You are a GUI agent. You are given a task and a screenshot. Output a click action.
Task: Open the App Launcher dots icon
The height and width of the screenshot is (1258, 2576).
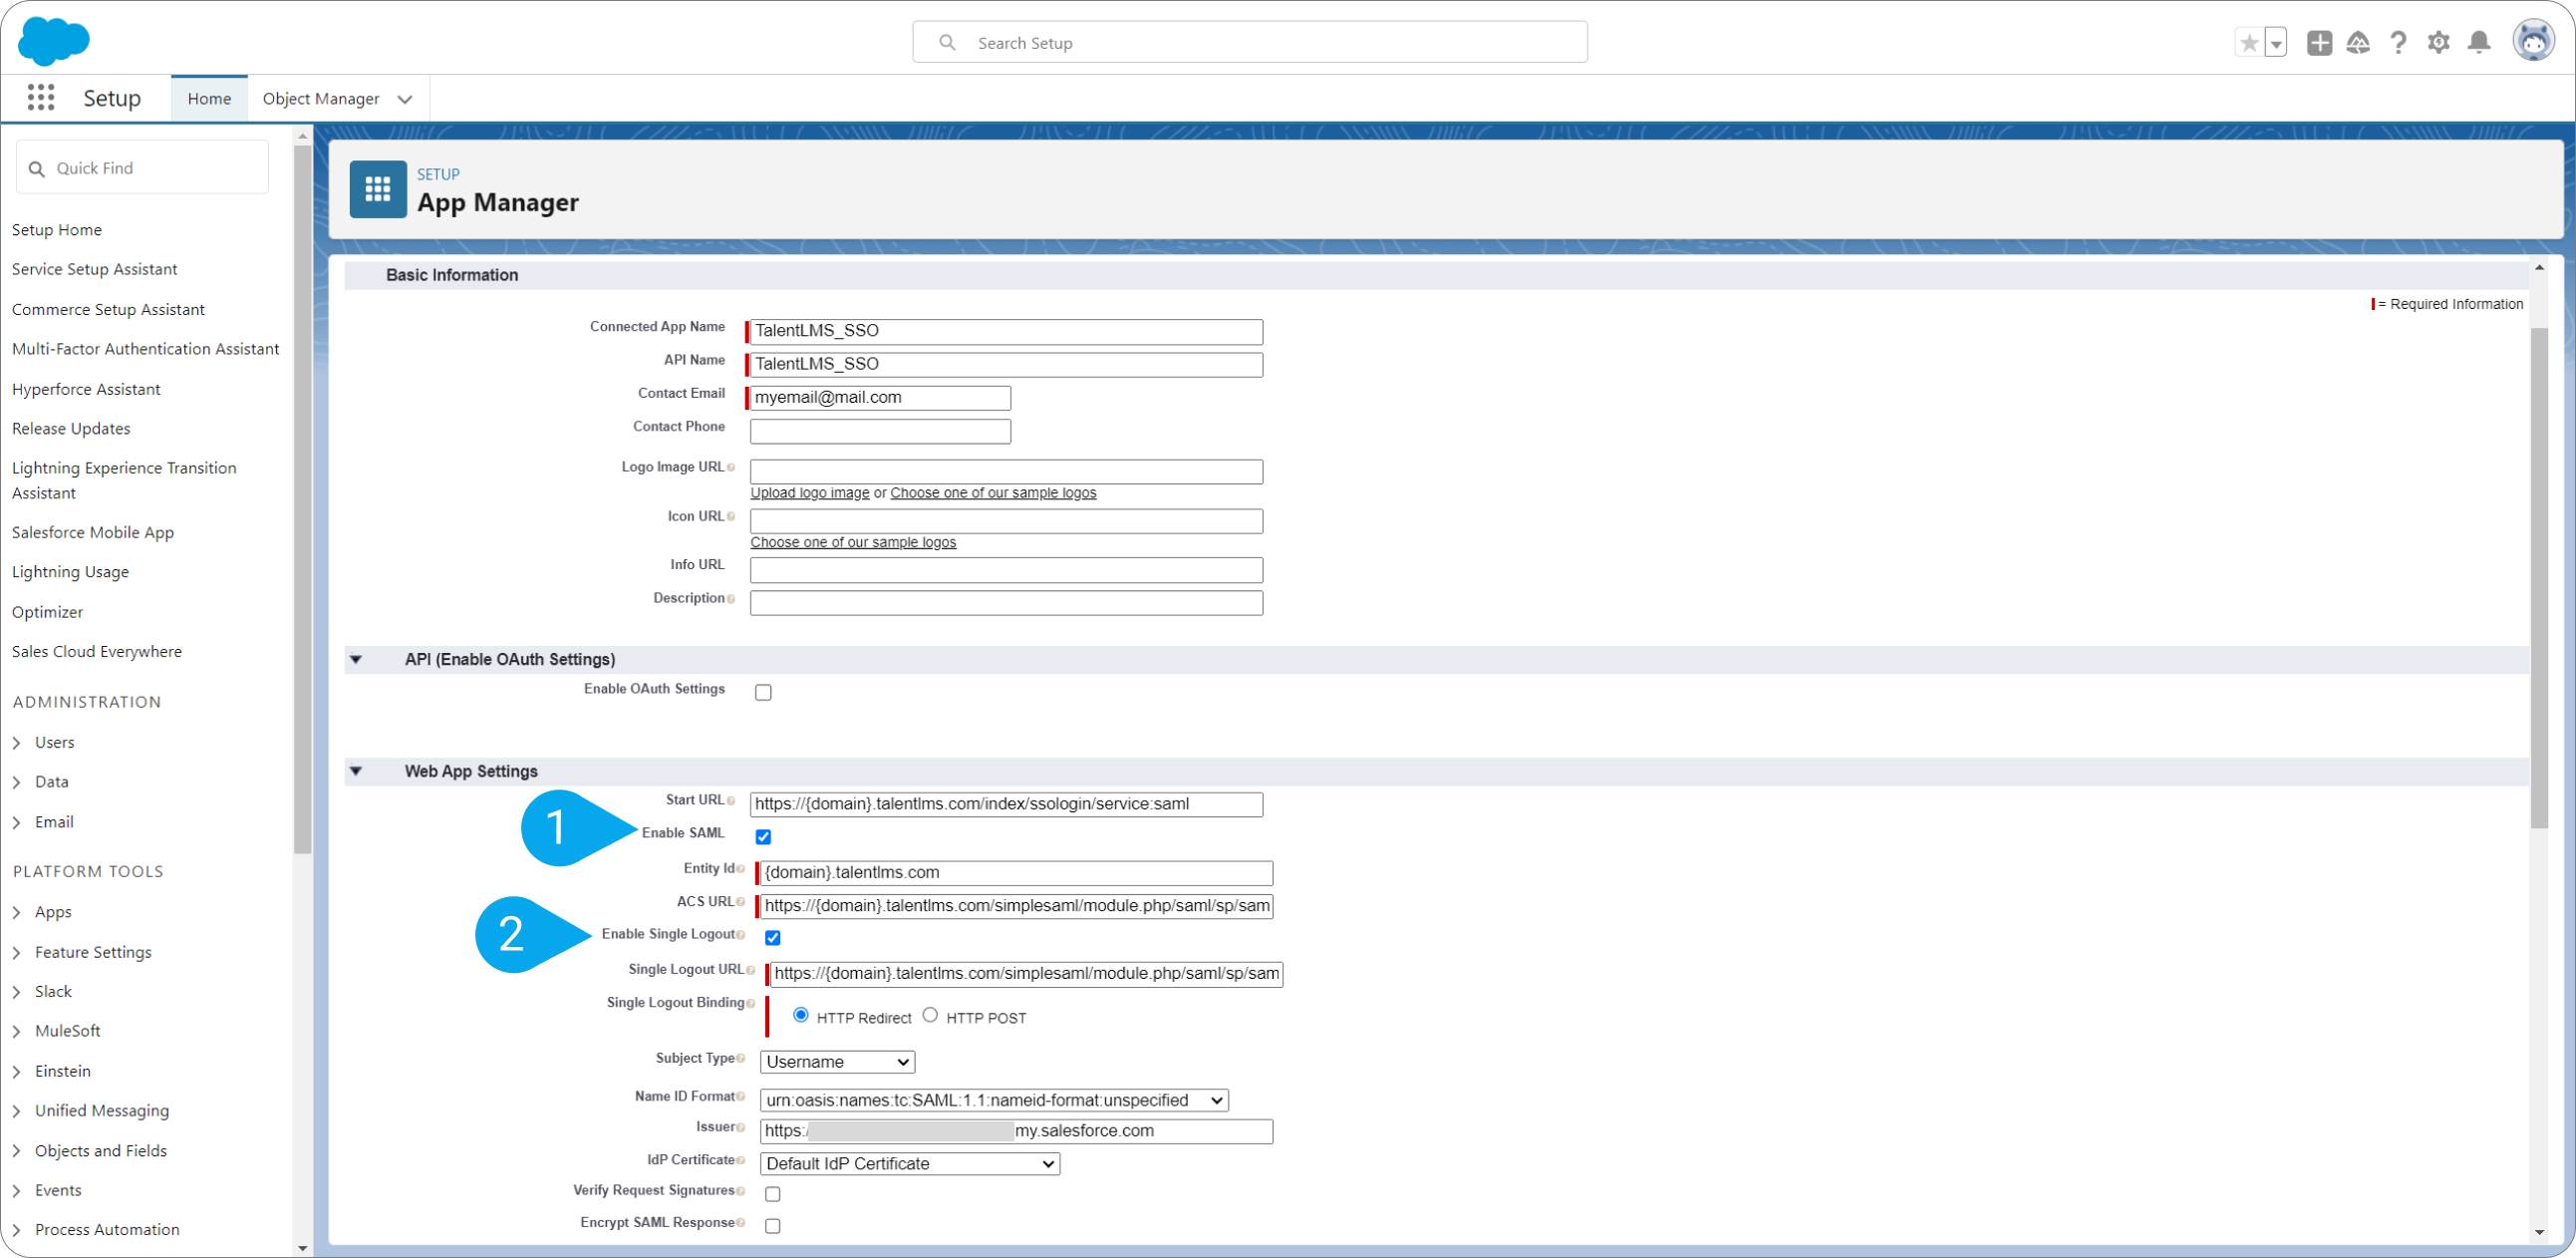coord(41,98)
